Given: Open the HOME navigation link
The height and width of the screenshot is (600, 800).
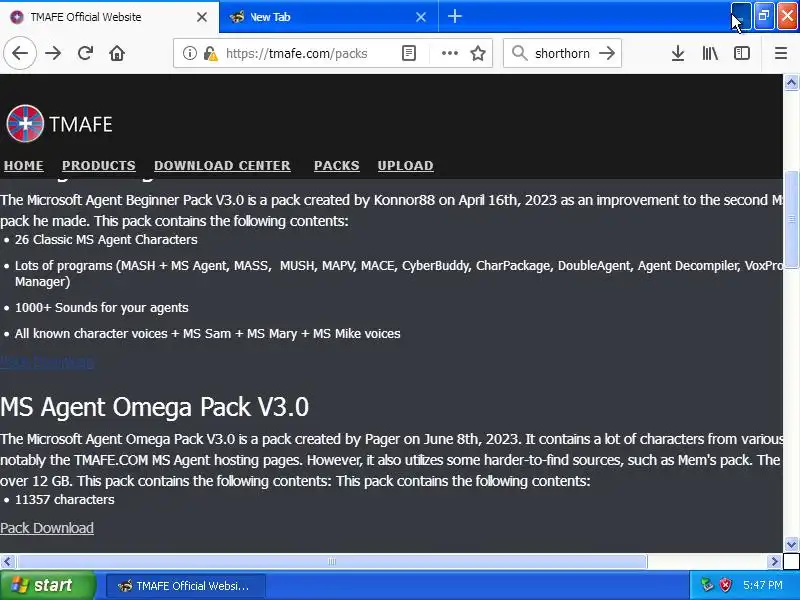Looking at the screenshot, I should [23, 165].
